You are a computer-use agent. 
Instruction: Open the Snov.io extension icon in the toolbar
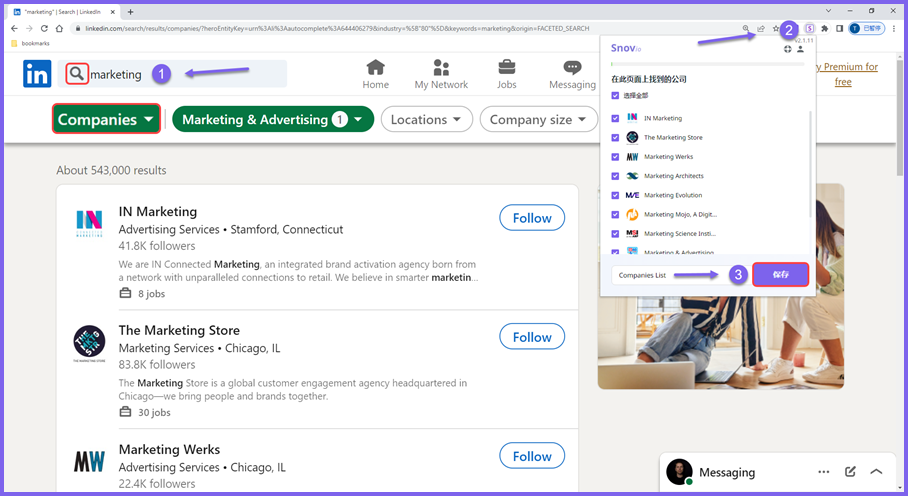click(x=810, y=28)
